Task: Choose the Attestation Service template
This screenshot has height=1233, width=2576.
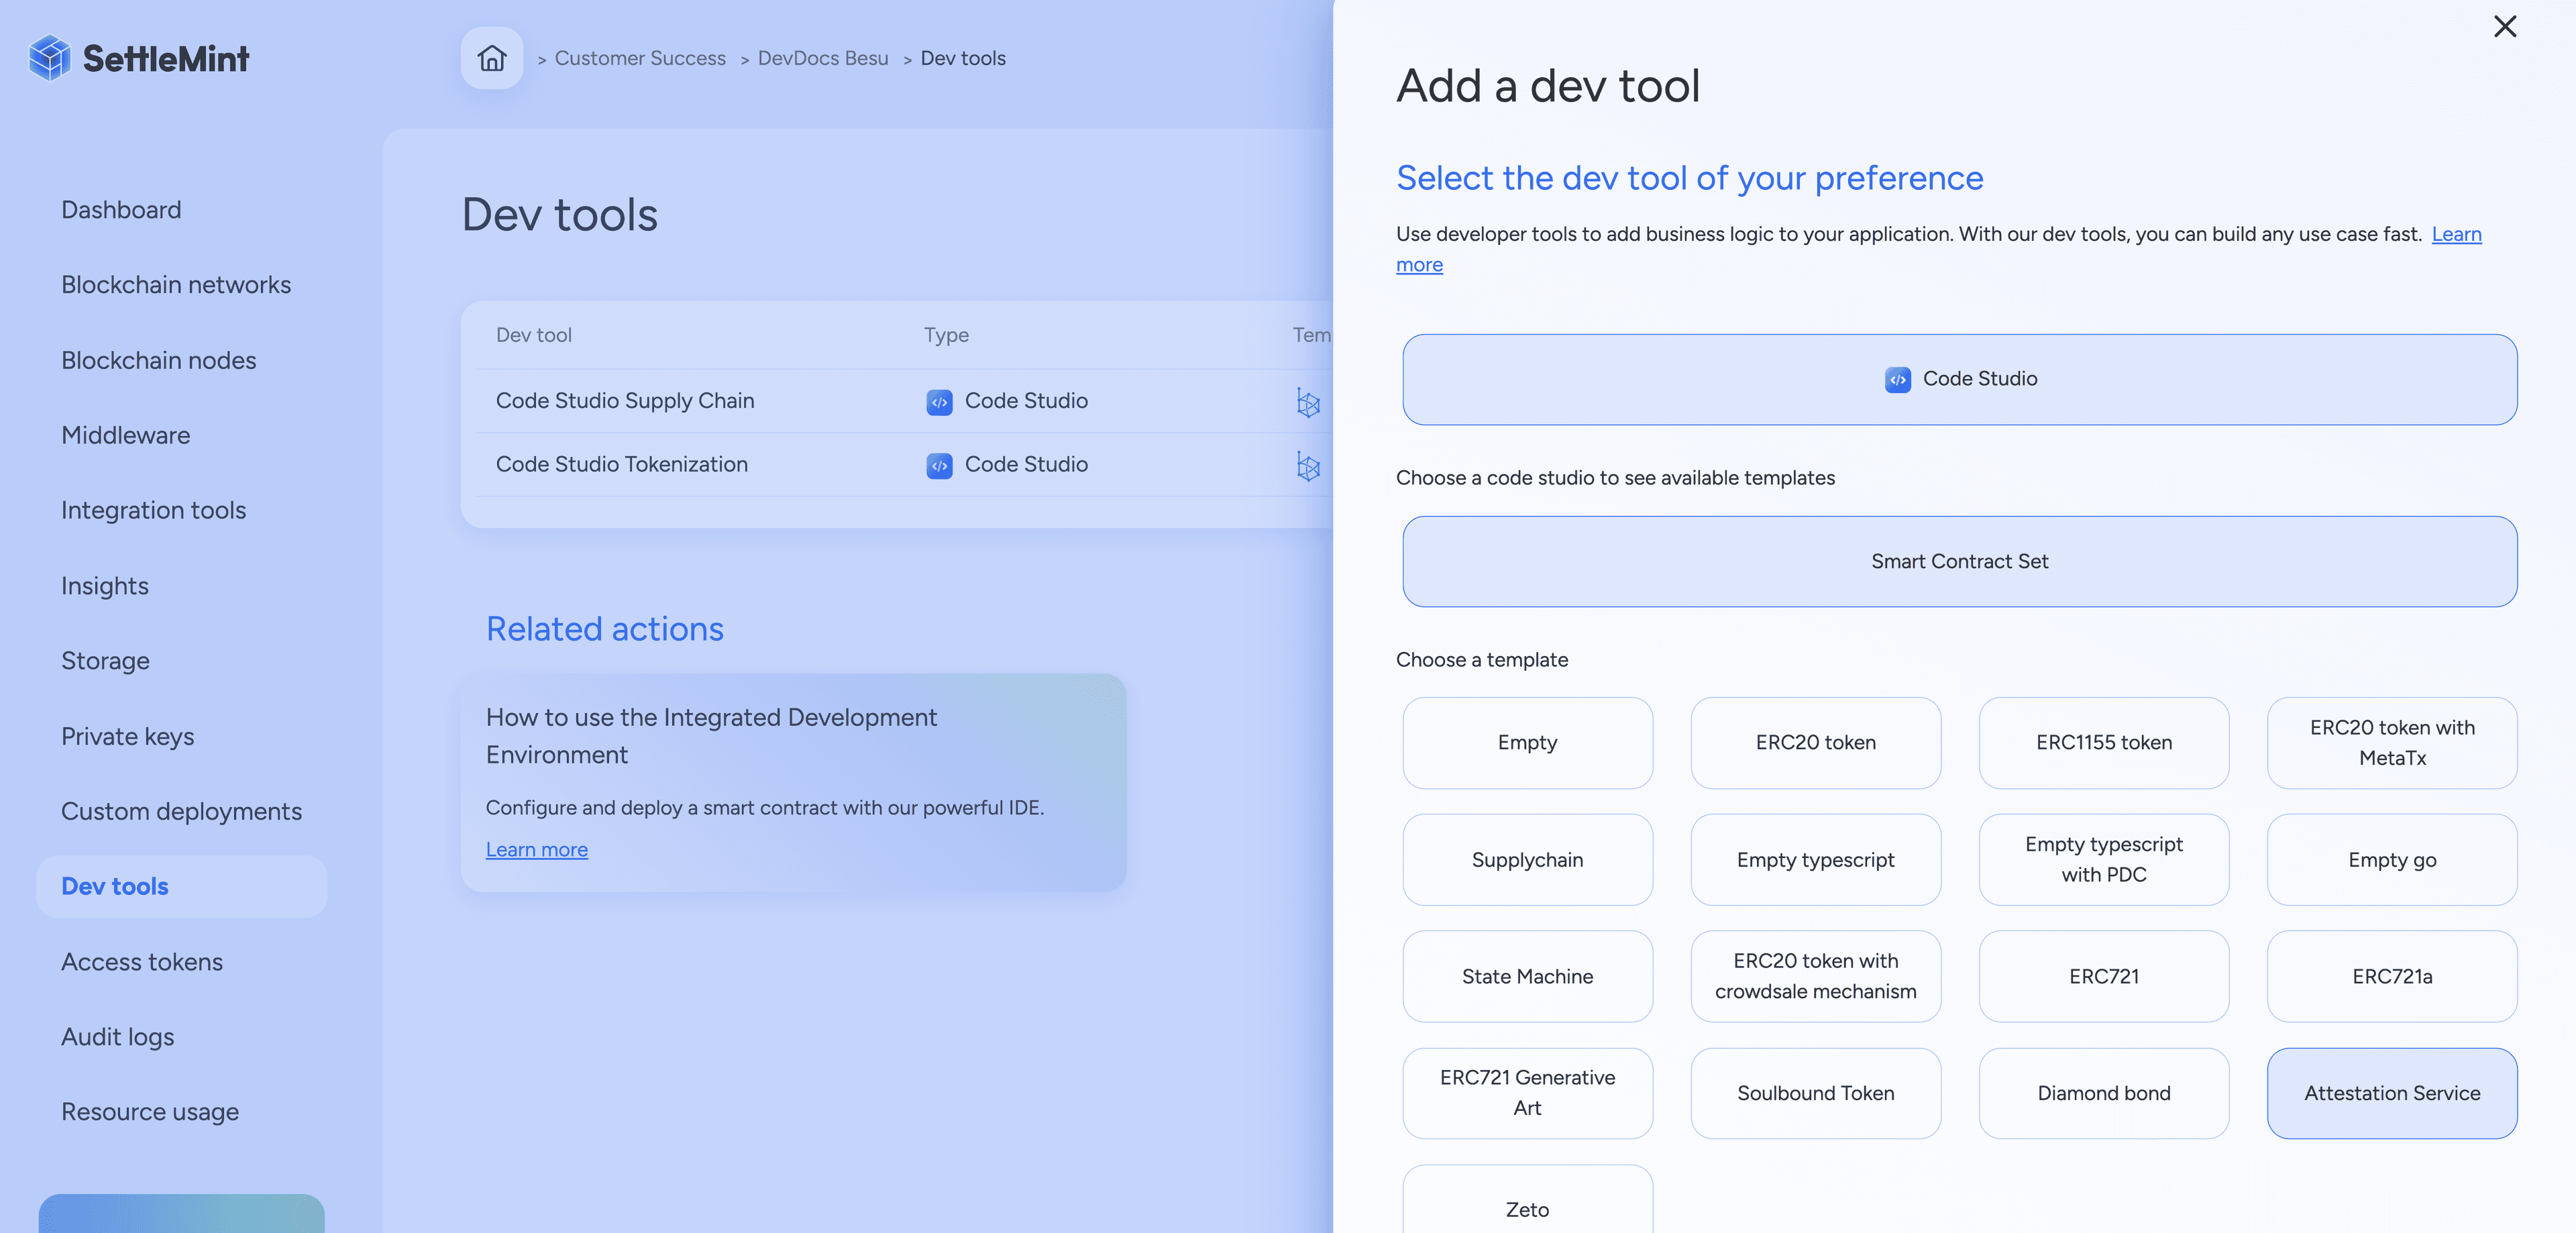Action: coord(2392,1093)
